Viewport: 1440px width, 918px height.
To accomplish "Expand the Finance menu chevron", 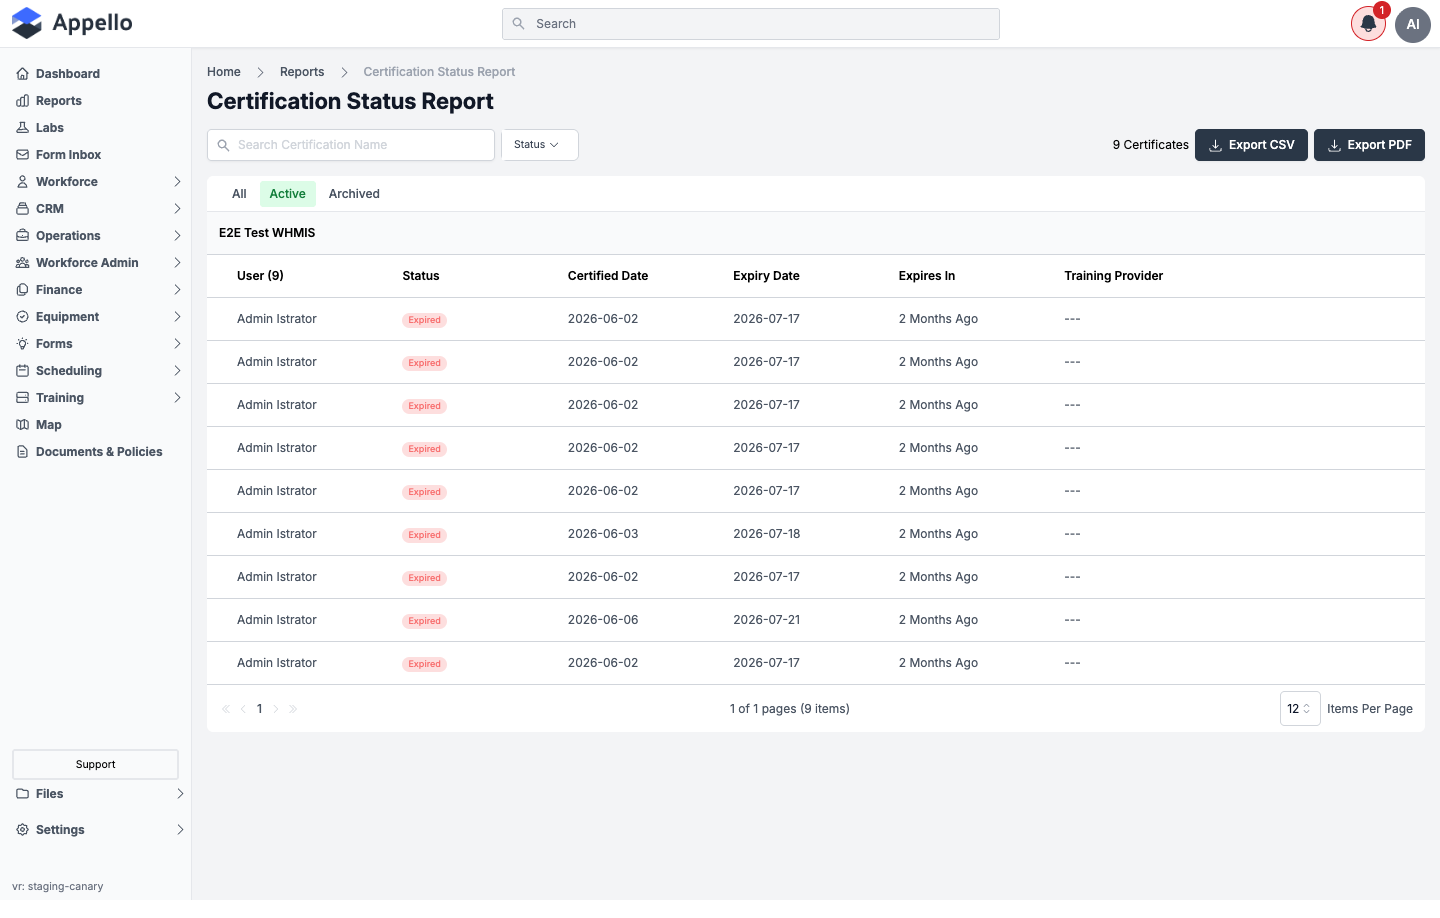I will click(177, 290).
